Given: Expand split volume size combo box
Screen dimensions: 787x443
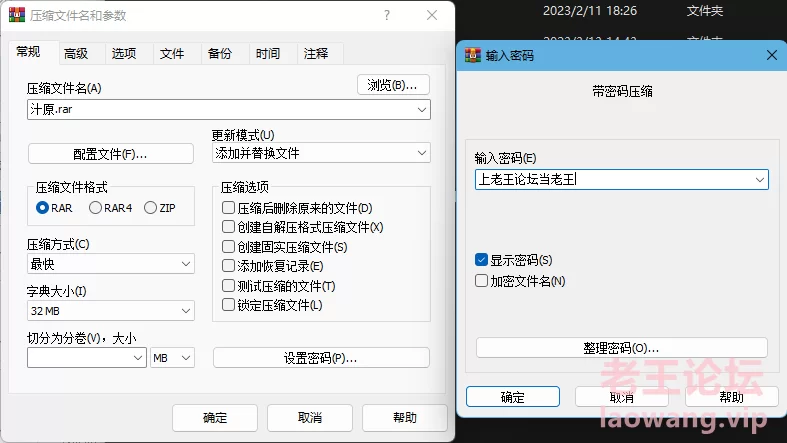Looking at the screenshot, I should tap(138, 358).
